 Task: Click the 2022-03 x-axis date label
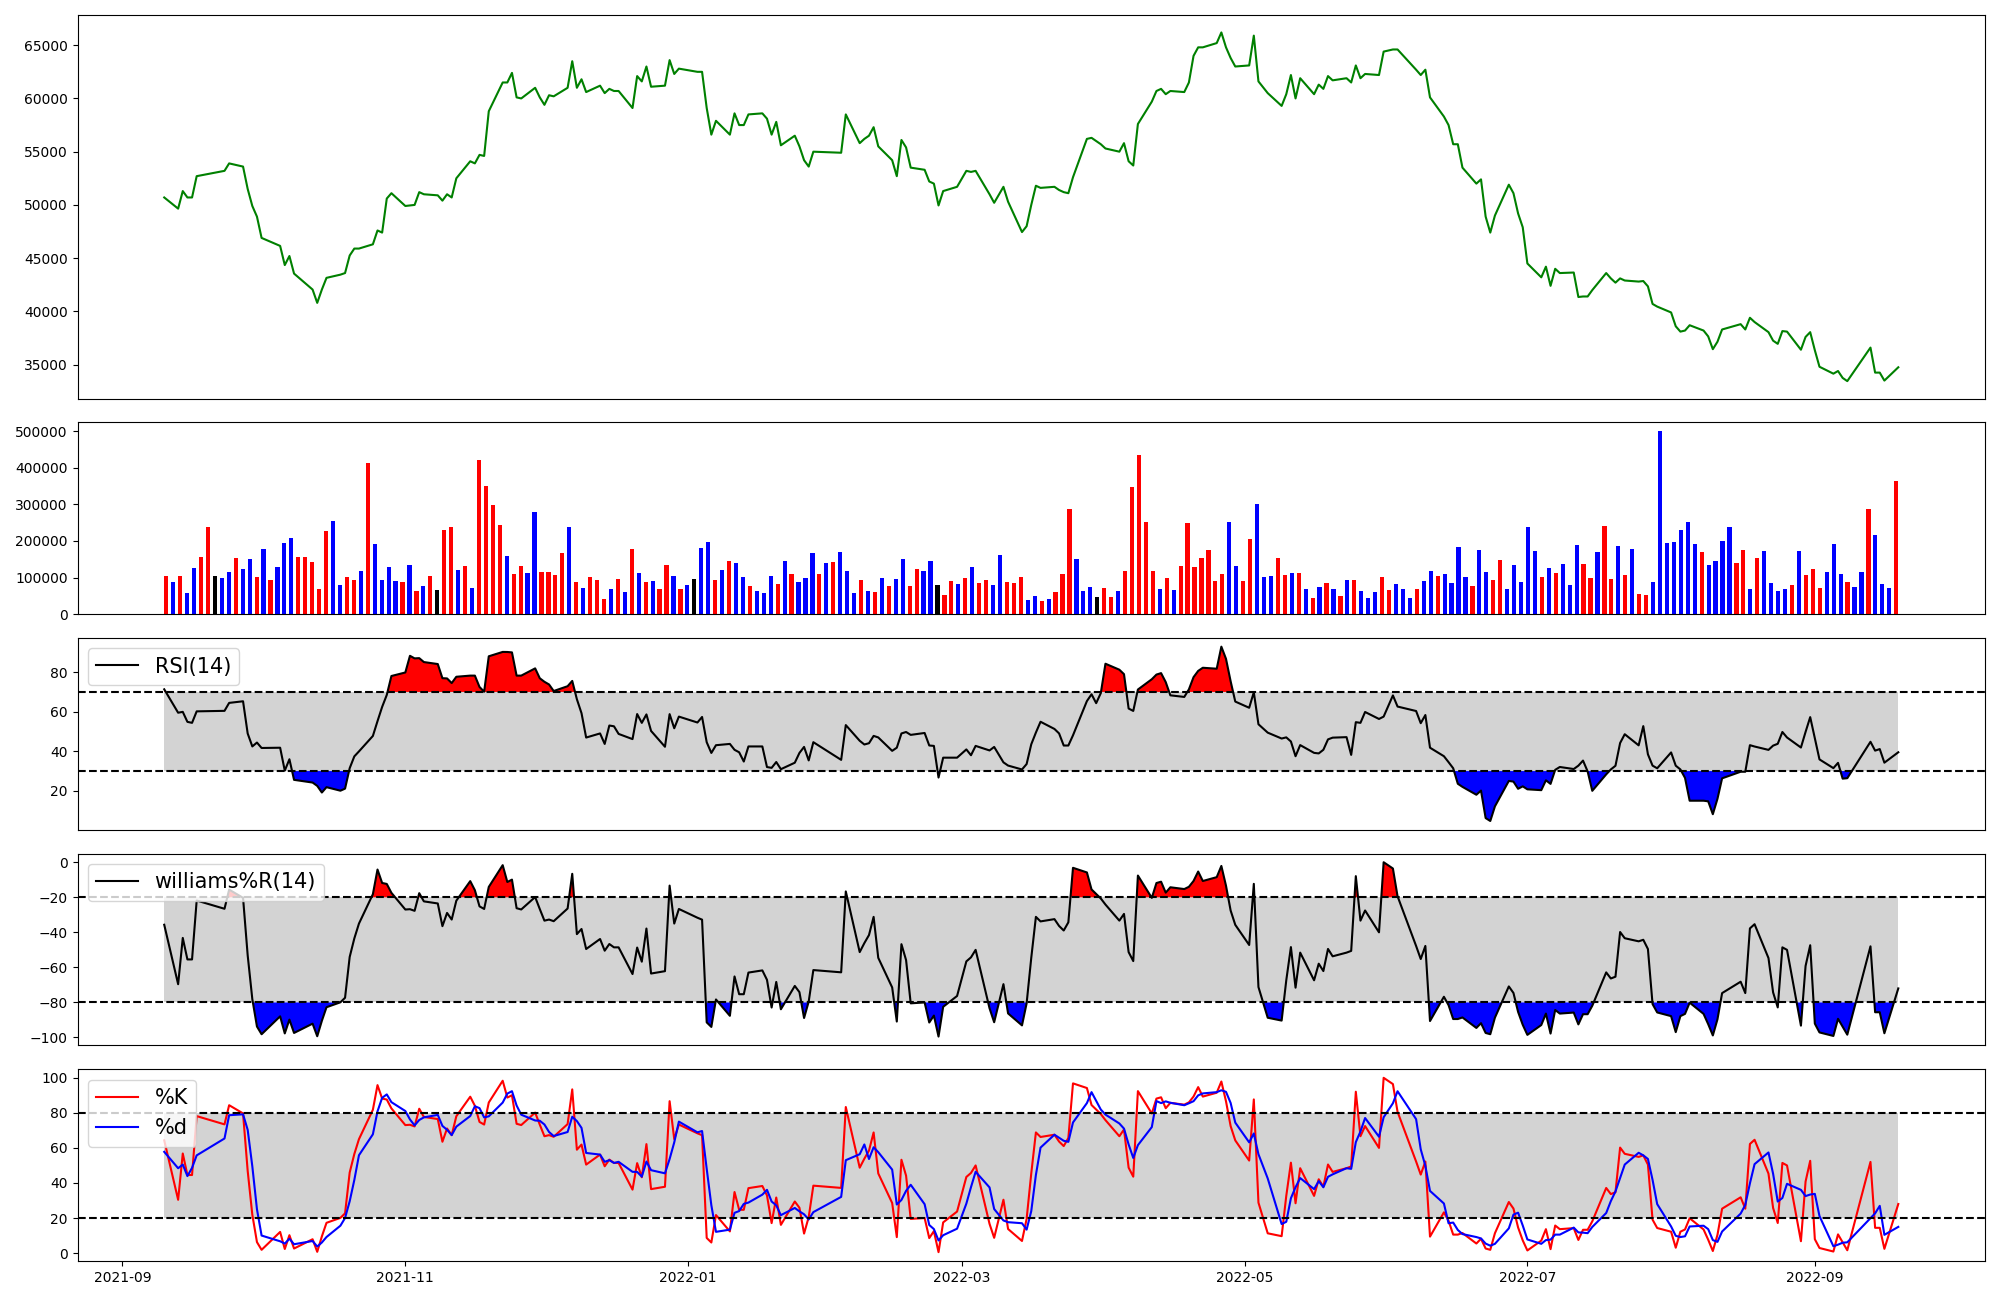(x=962, y=1277)
